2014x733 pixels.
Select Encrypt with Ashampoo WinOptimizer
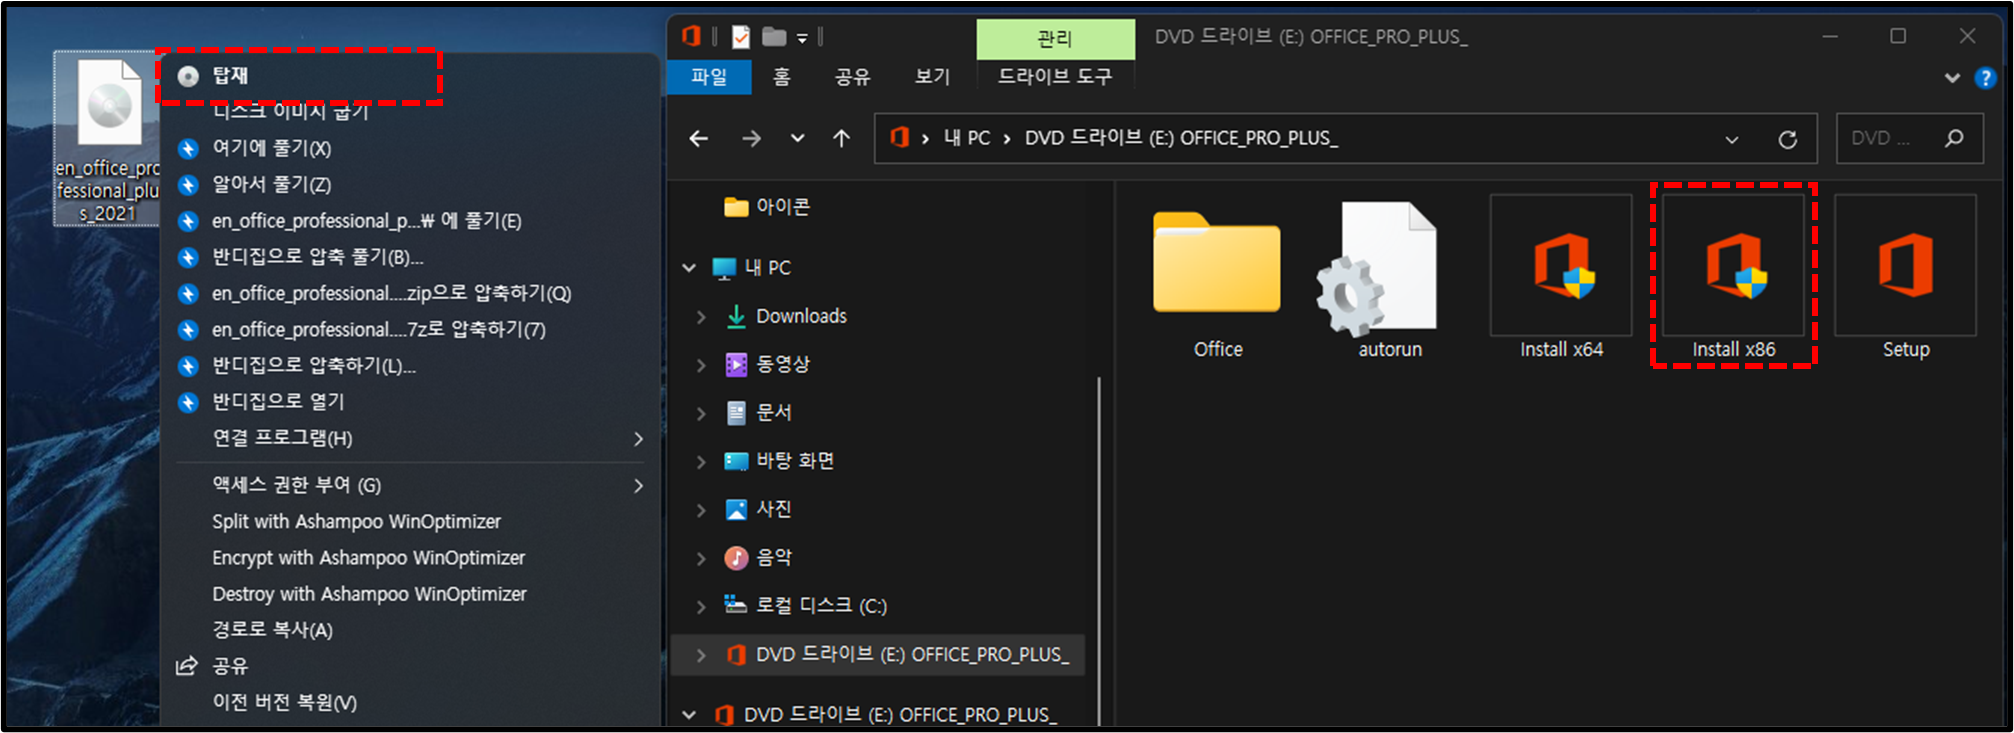[x=368, y=557]
